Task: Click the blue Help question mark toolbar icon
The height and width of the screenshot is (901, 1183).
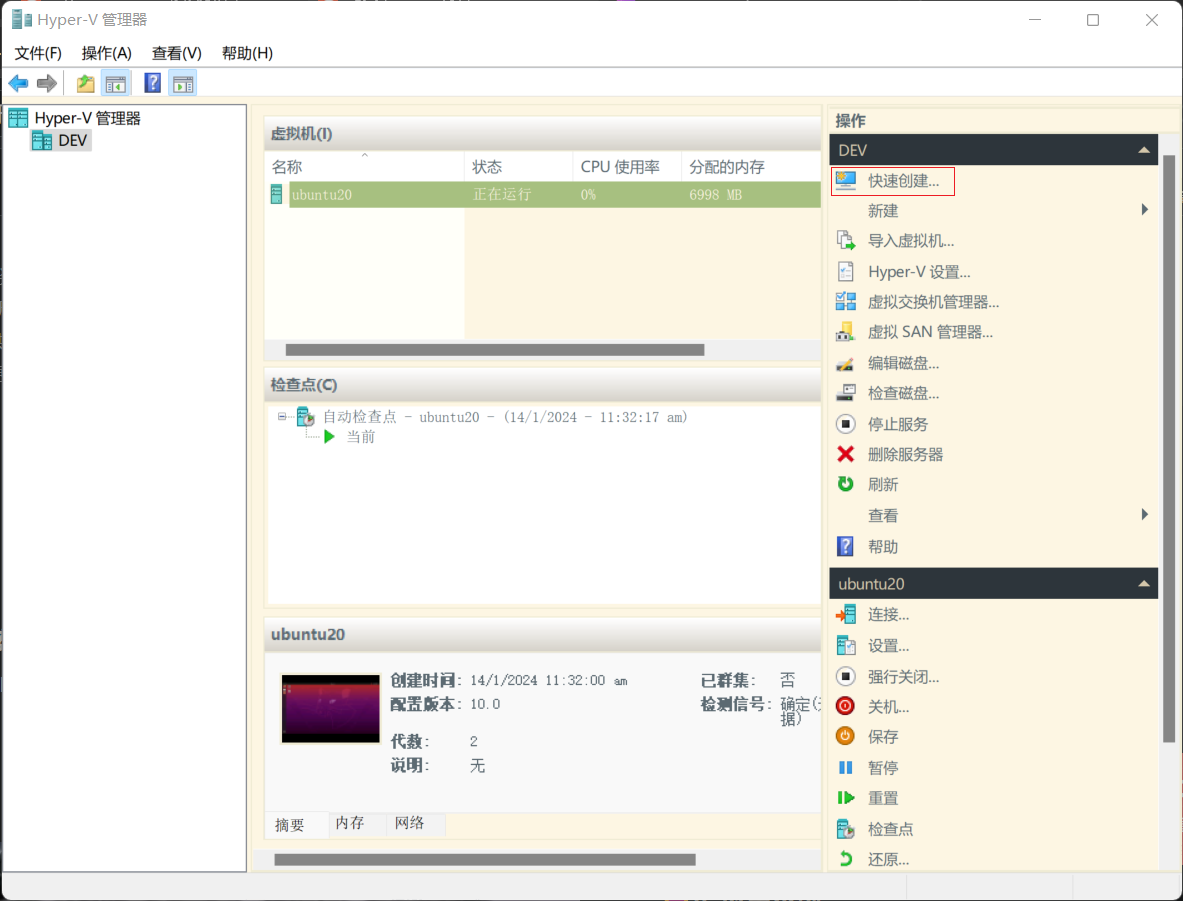Action: [x=152, y=83]
